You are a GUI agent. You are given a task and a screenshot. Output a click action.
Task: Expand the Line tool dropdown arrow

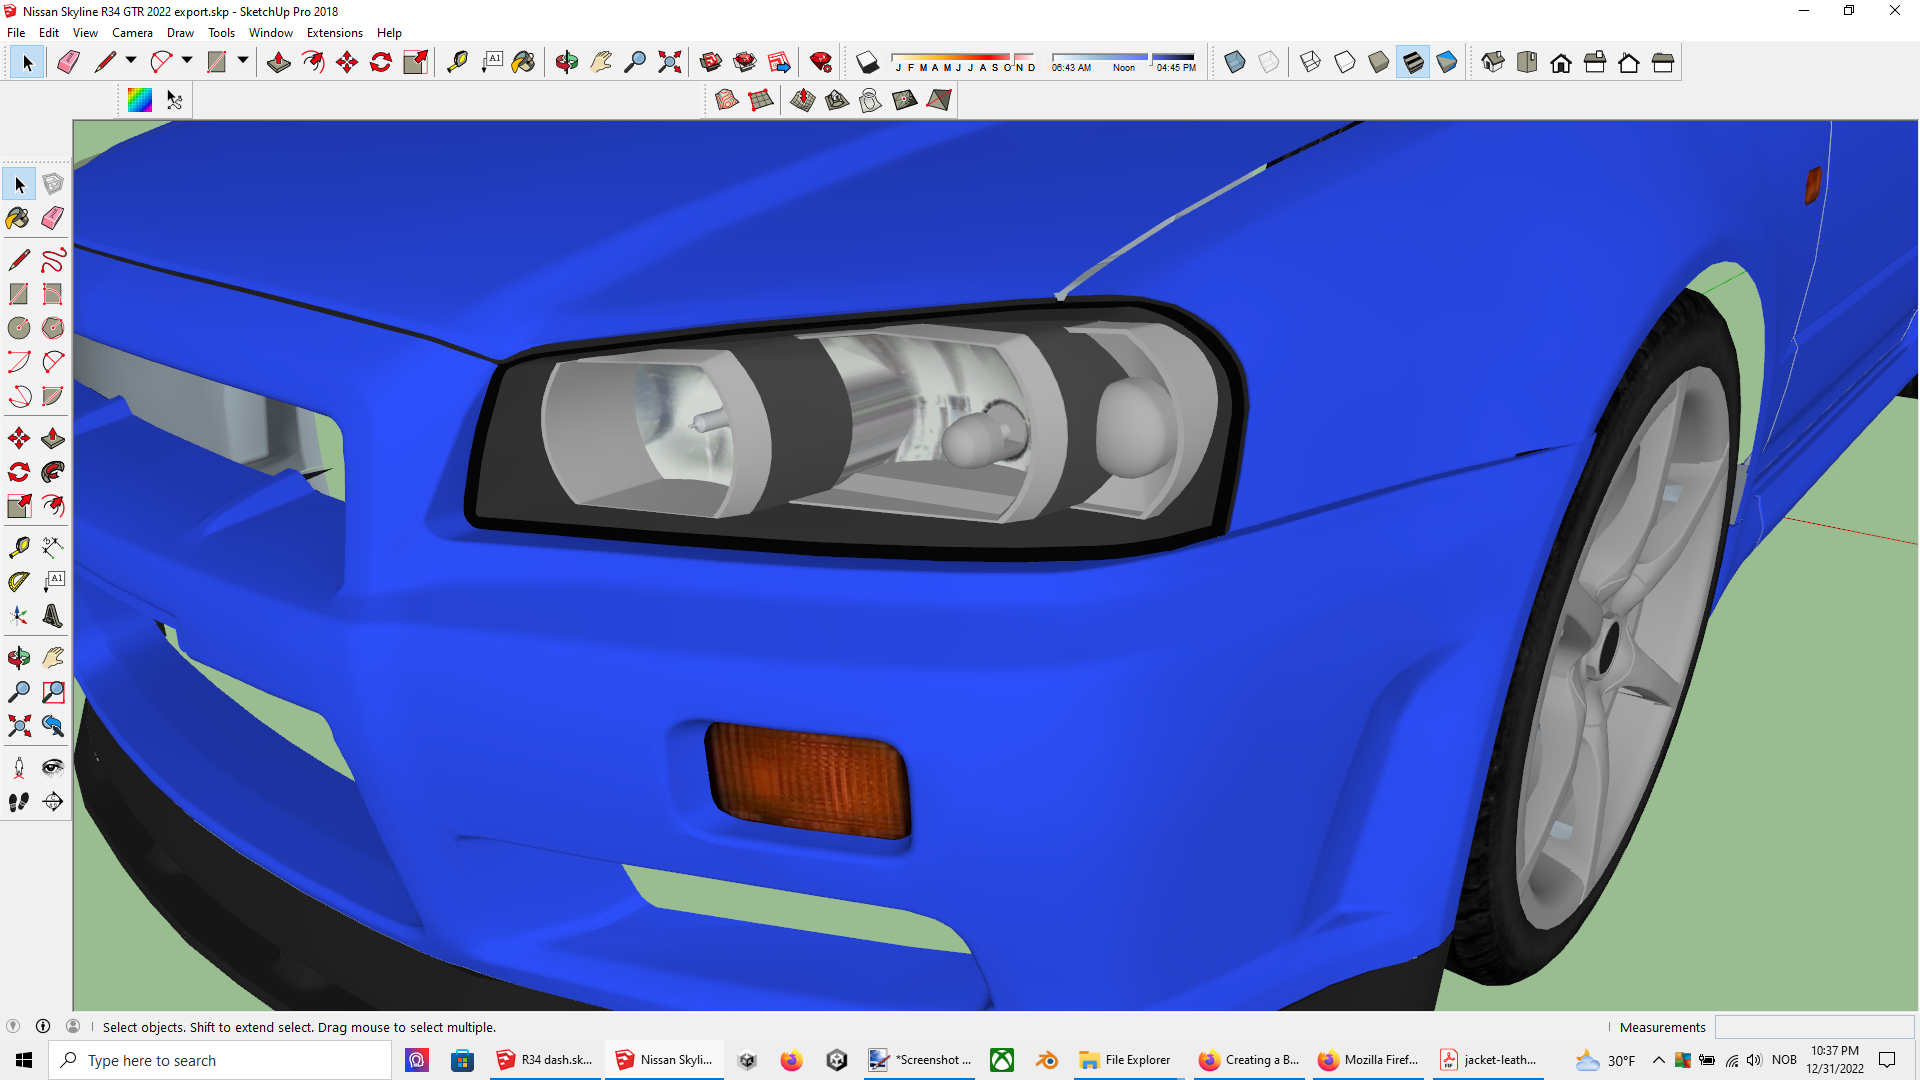pyautogui.click(x=131, y=61)
